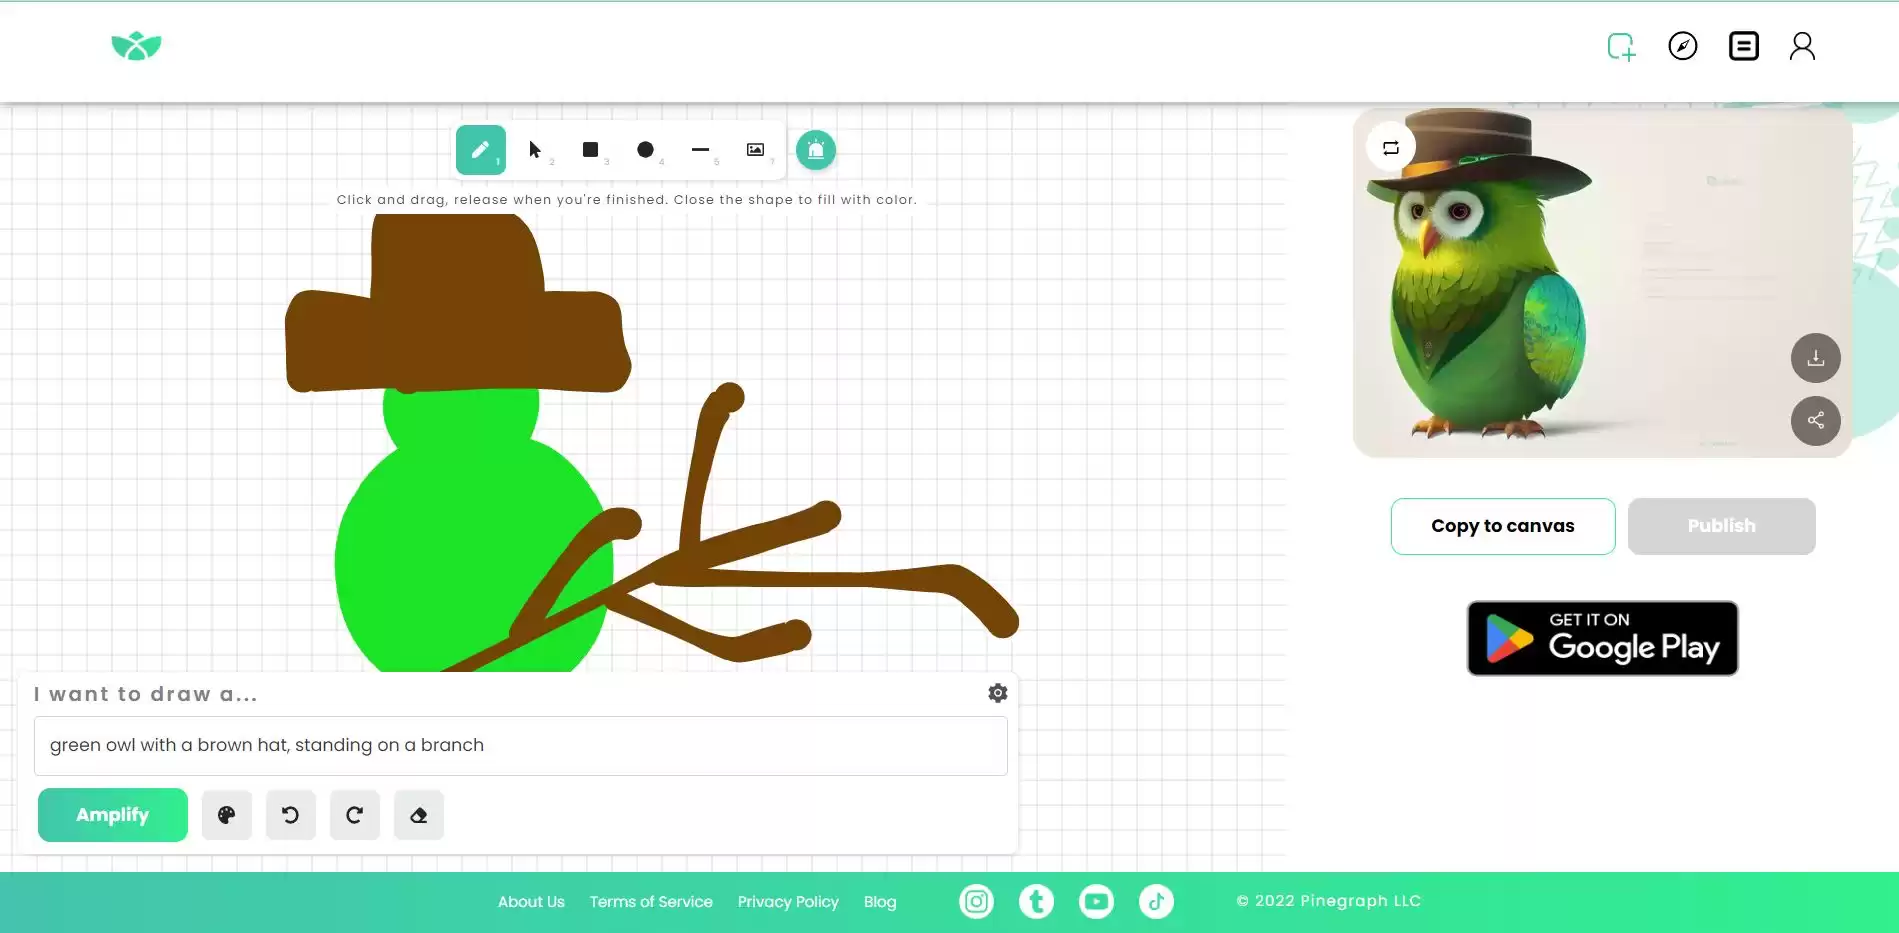The image size is (1899, 933).
Task: Open the user account profile
Action: (x=1801, y=46)
